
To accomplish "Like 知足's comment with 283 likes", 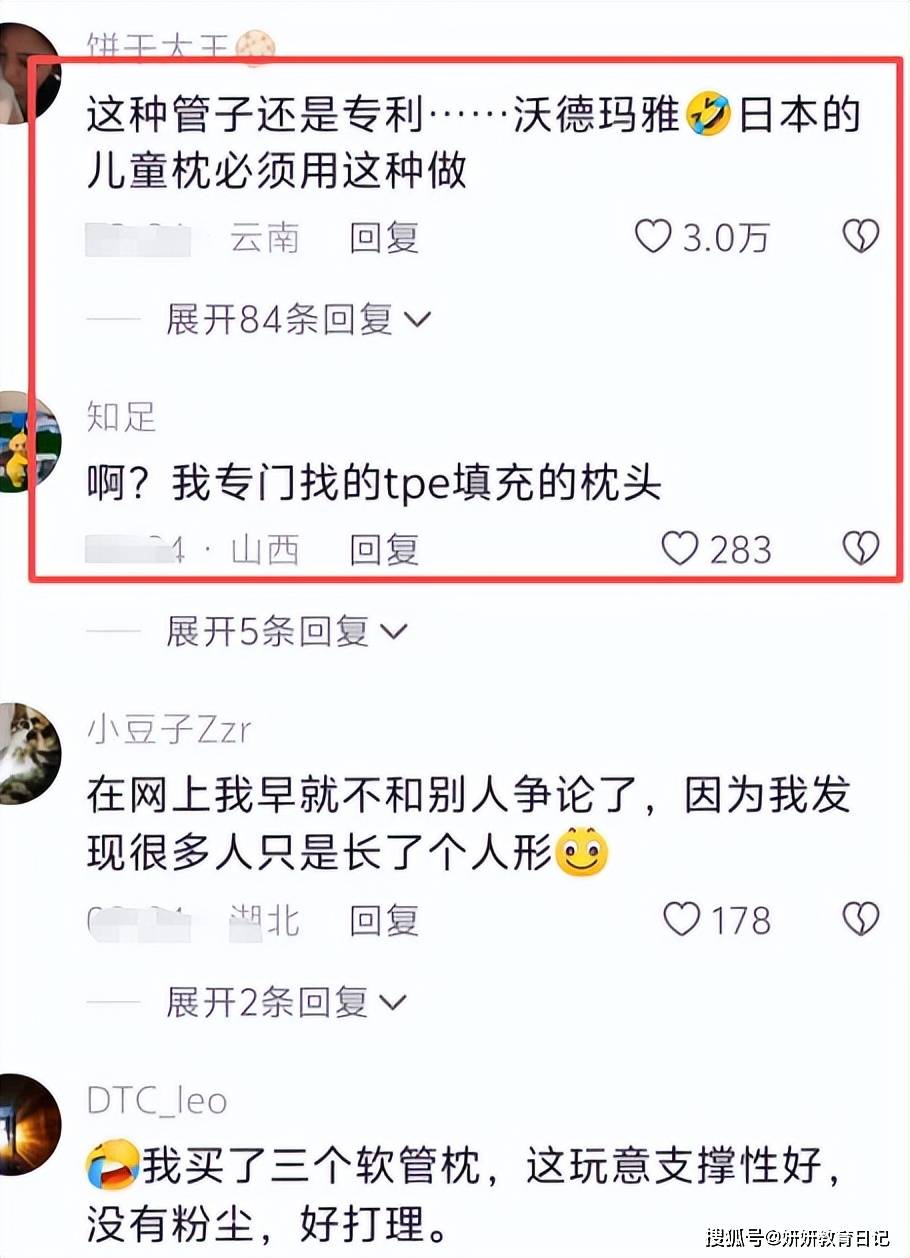I will click(680, 548).
